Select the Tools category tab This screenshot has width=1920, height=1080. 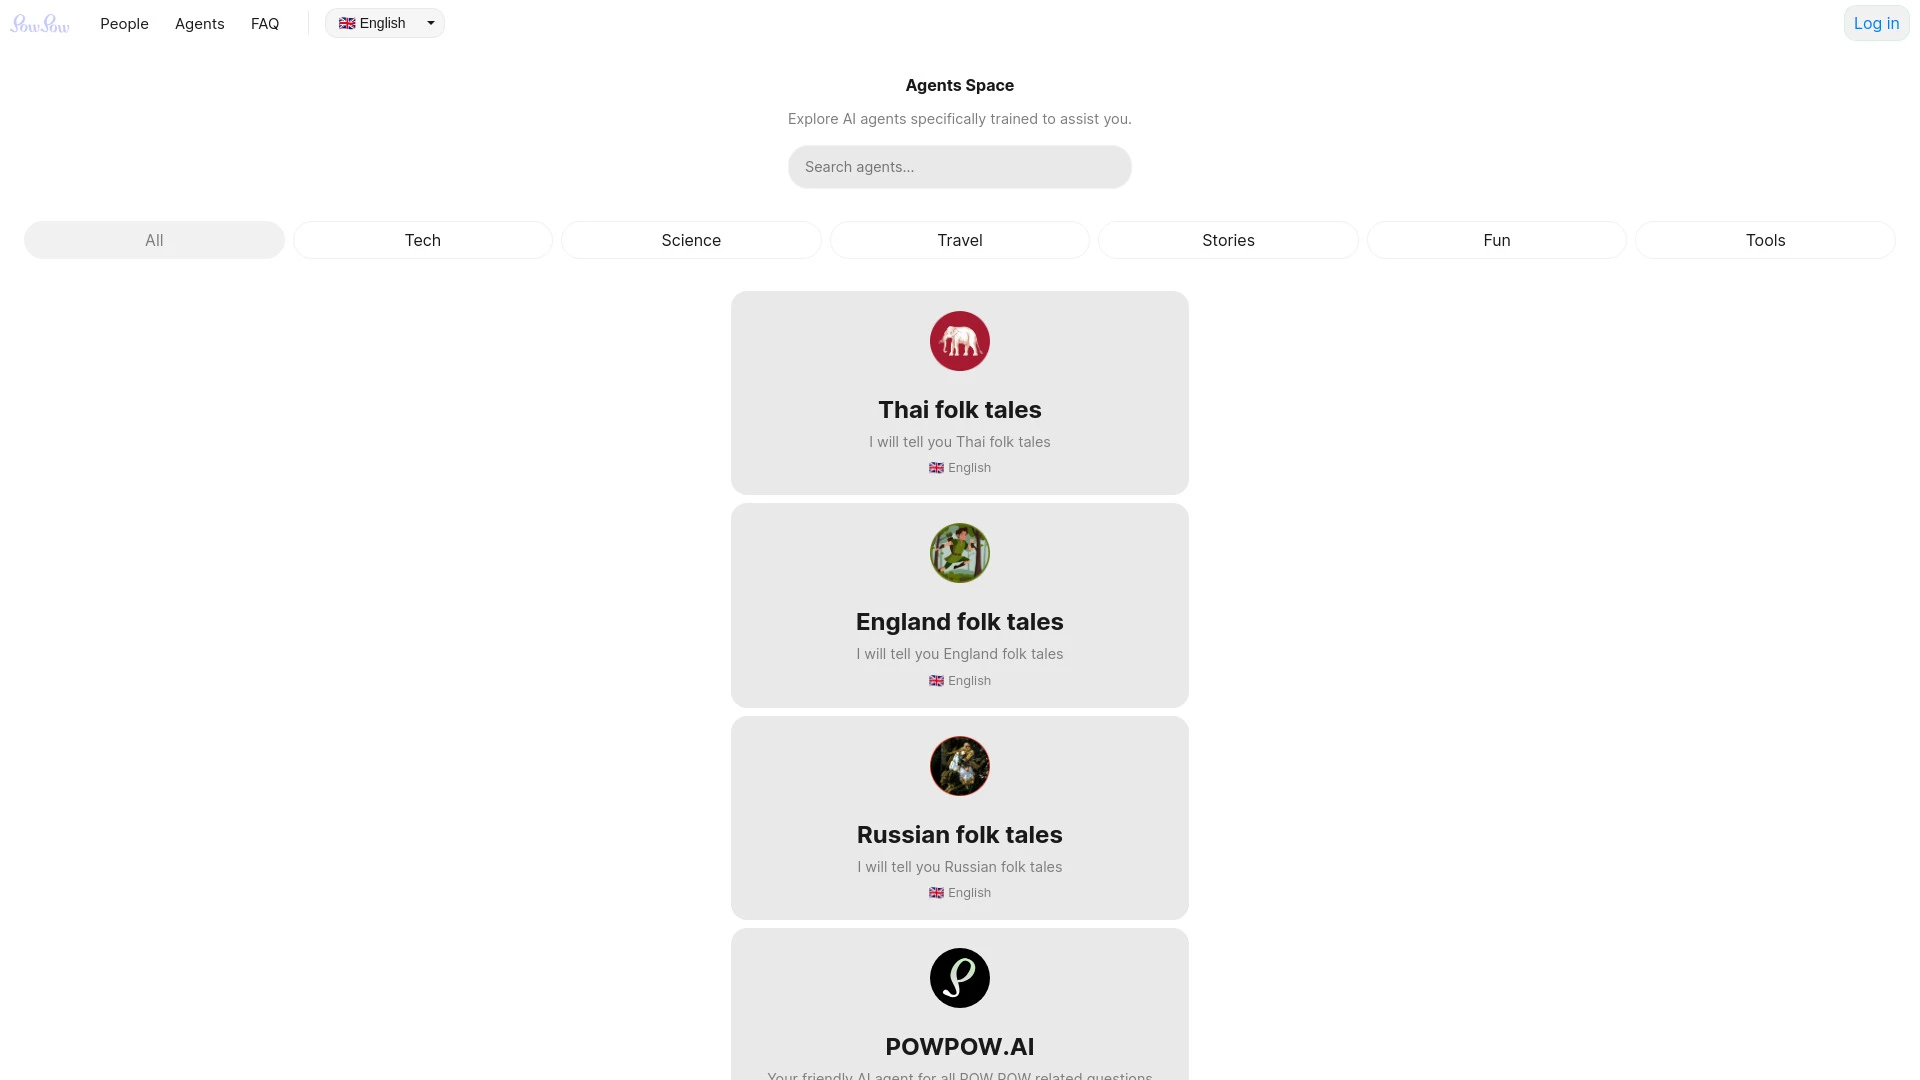(1766, 239)
